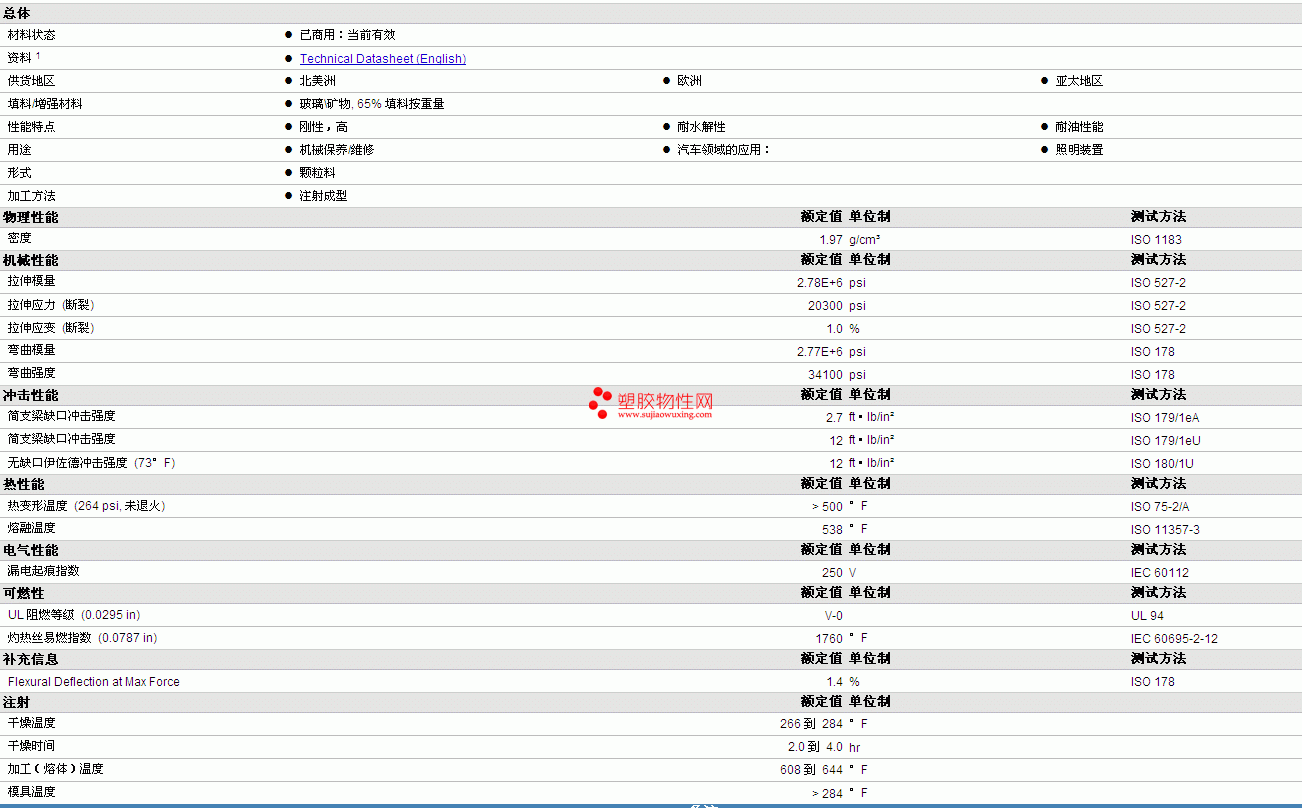Click the 耐水解性 feature entry
This screenshot has height=808, width=1302.
tap(701, 127)
